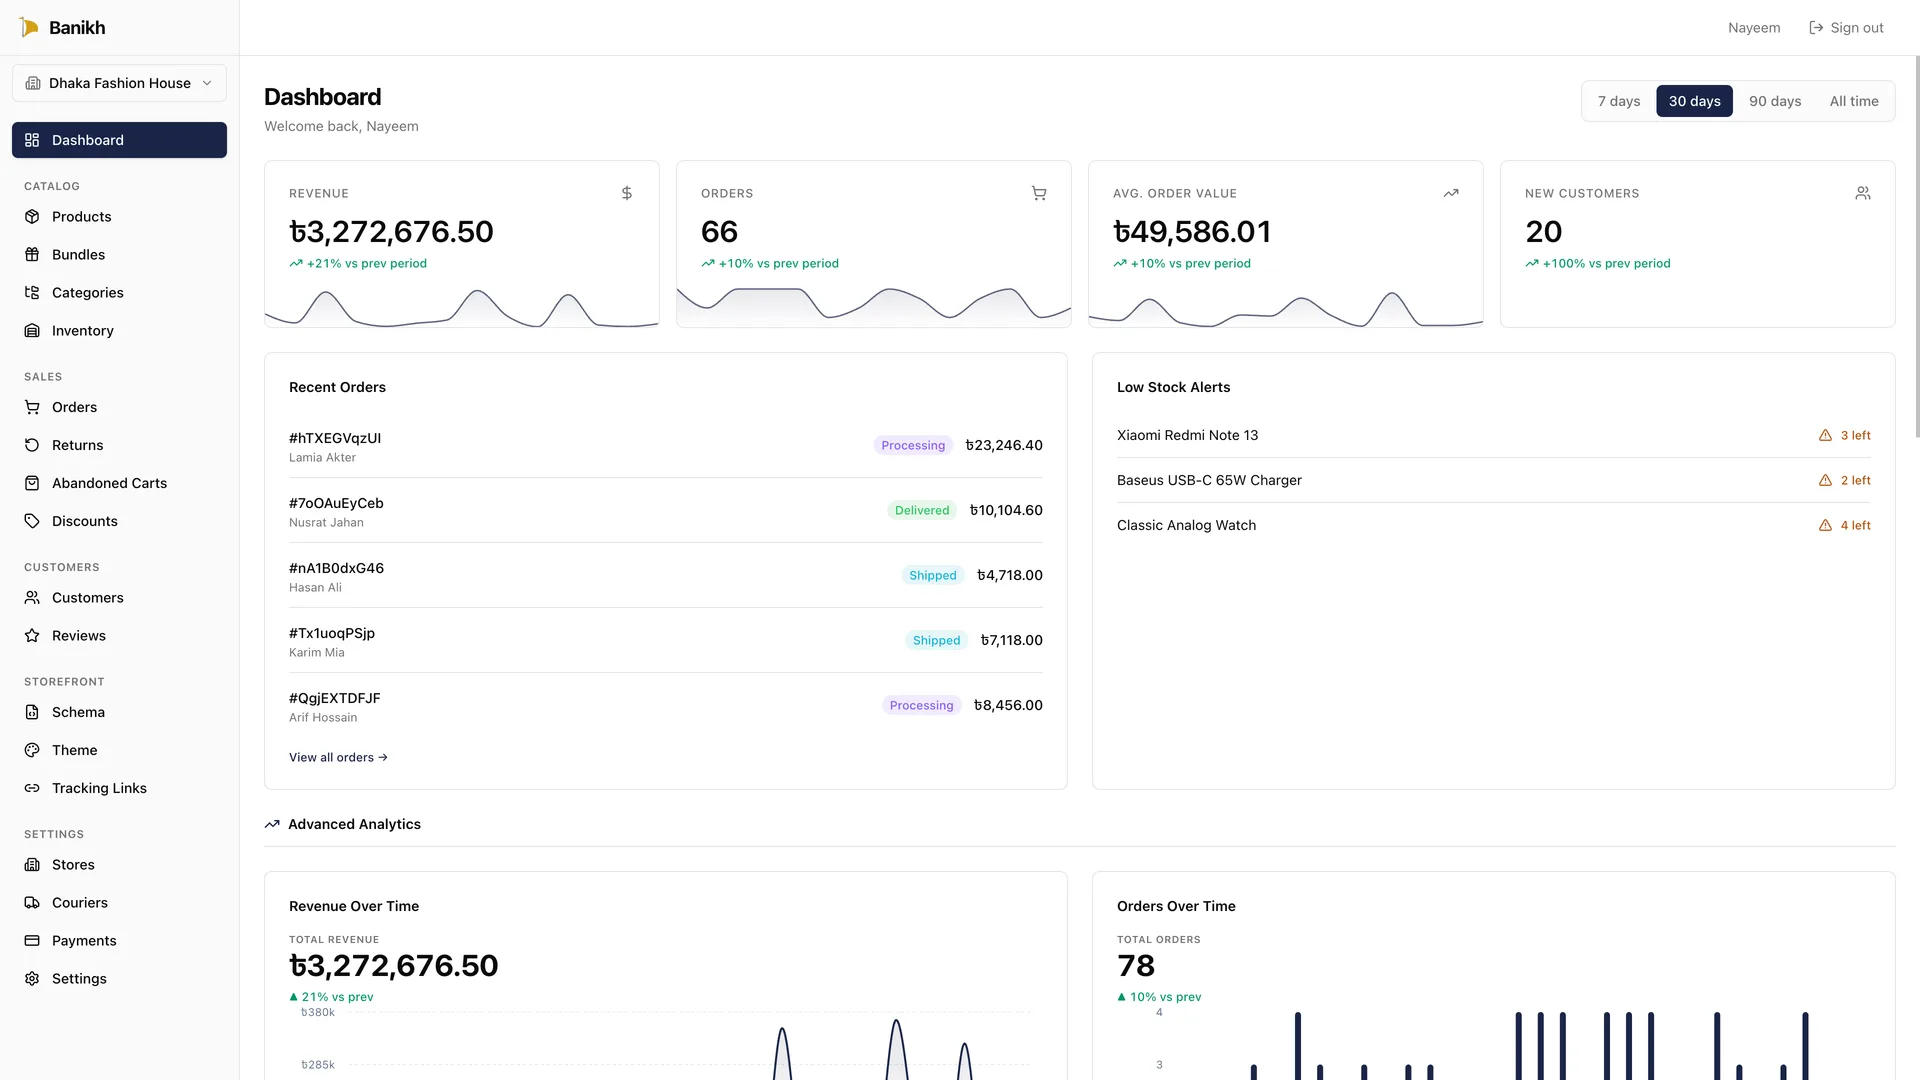The height and width of the screenshot is (1080, 1920).
Task: Open order #hTXEGVqzUI from Recent Orders
Action: pyautogui.click(x=334, y=438)
